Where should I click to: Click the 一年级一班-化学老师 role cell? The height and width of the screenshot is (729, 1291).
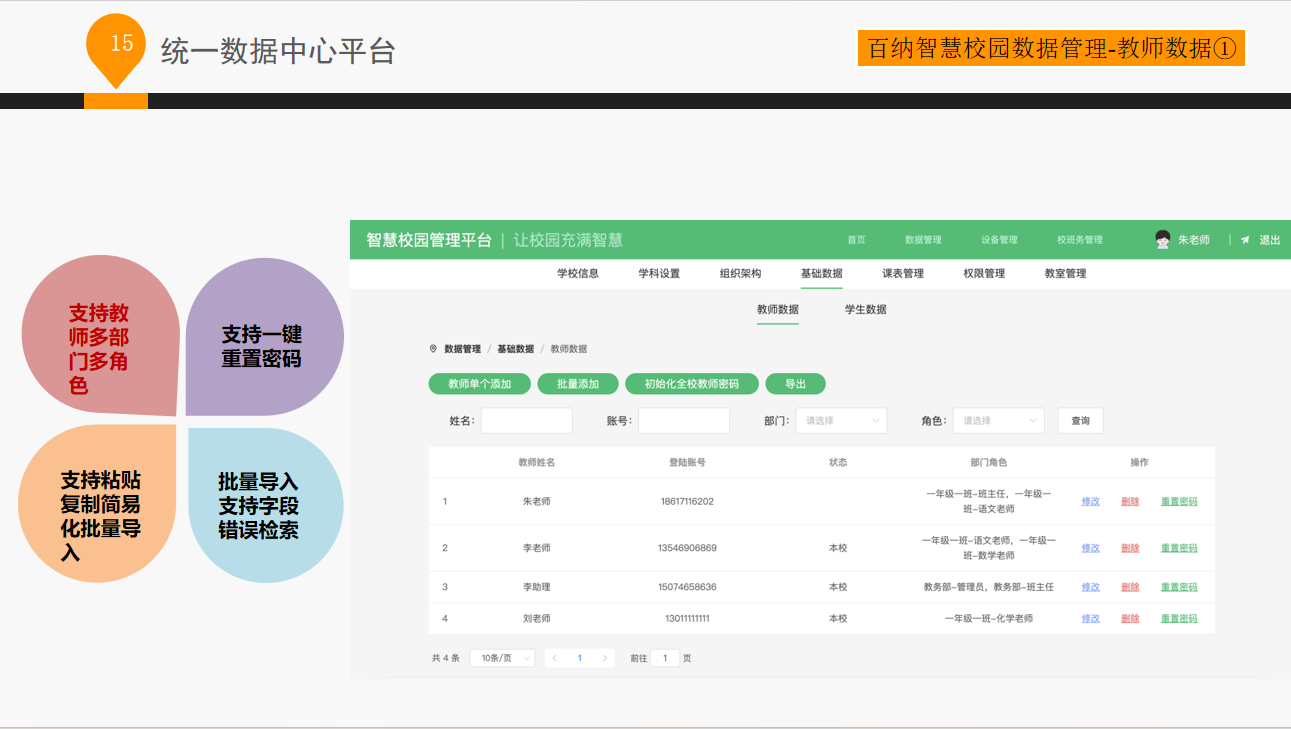(988, 619)
